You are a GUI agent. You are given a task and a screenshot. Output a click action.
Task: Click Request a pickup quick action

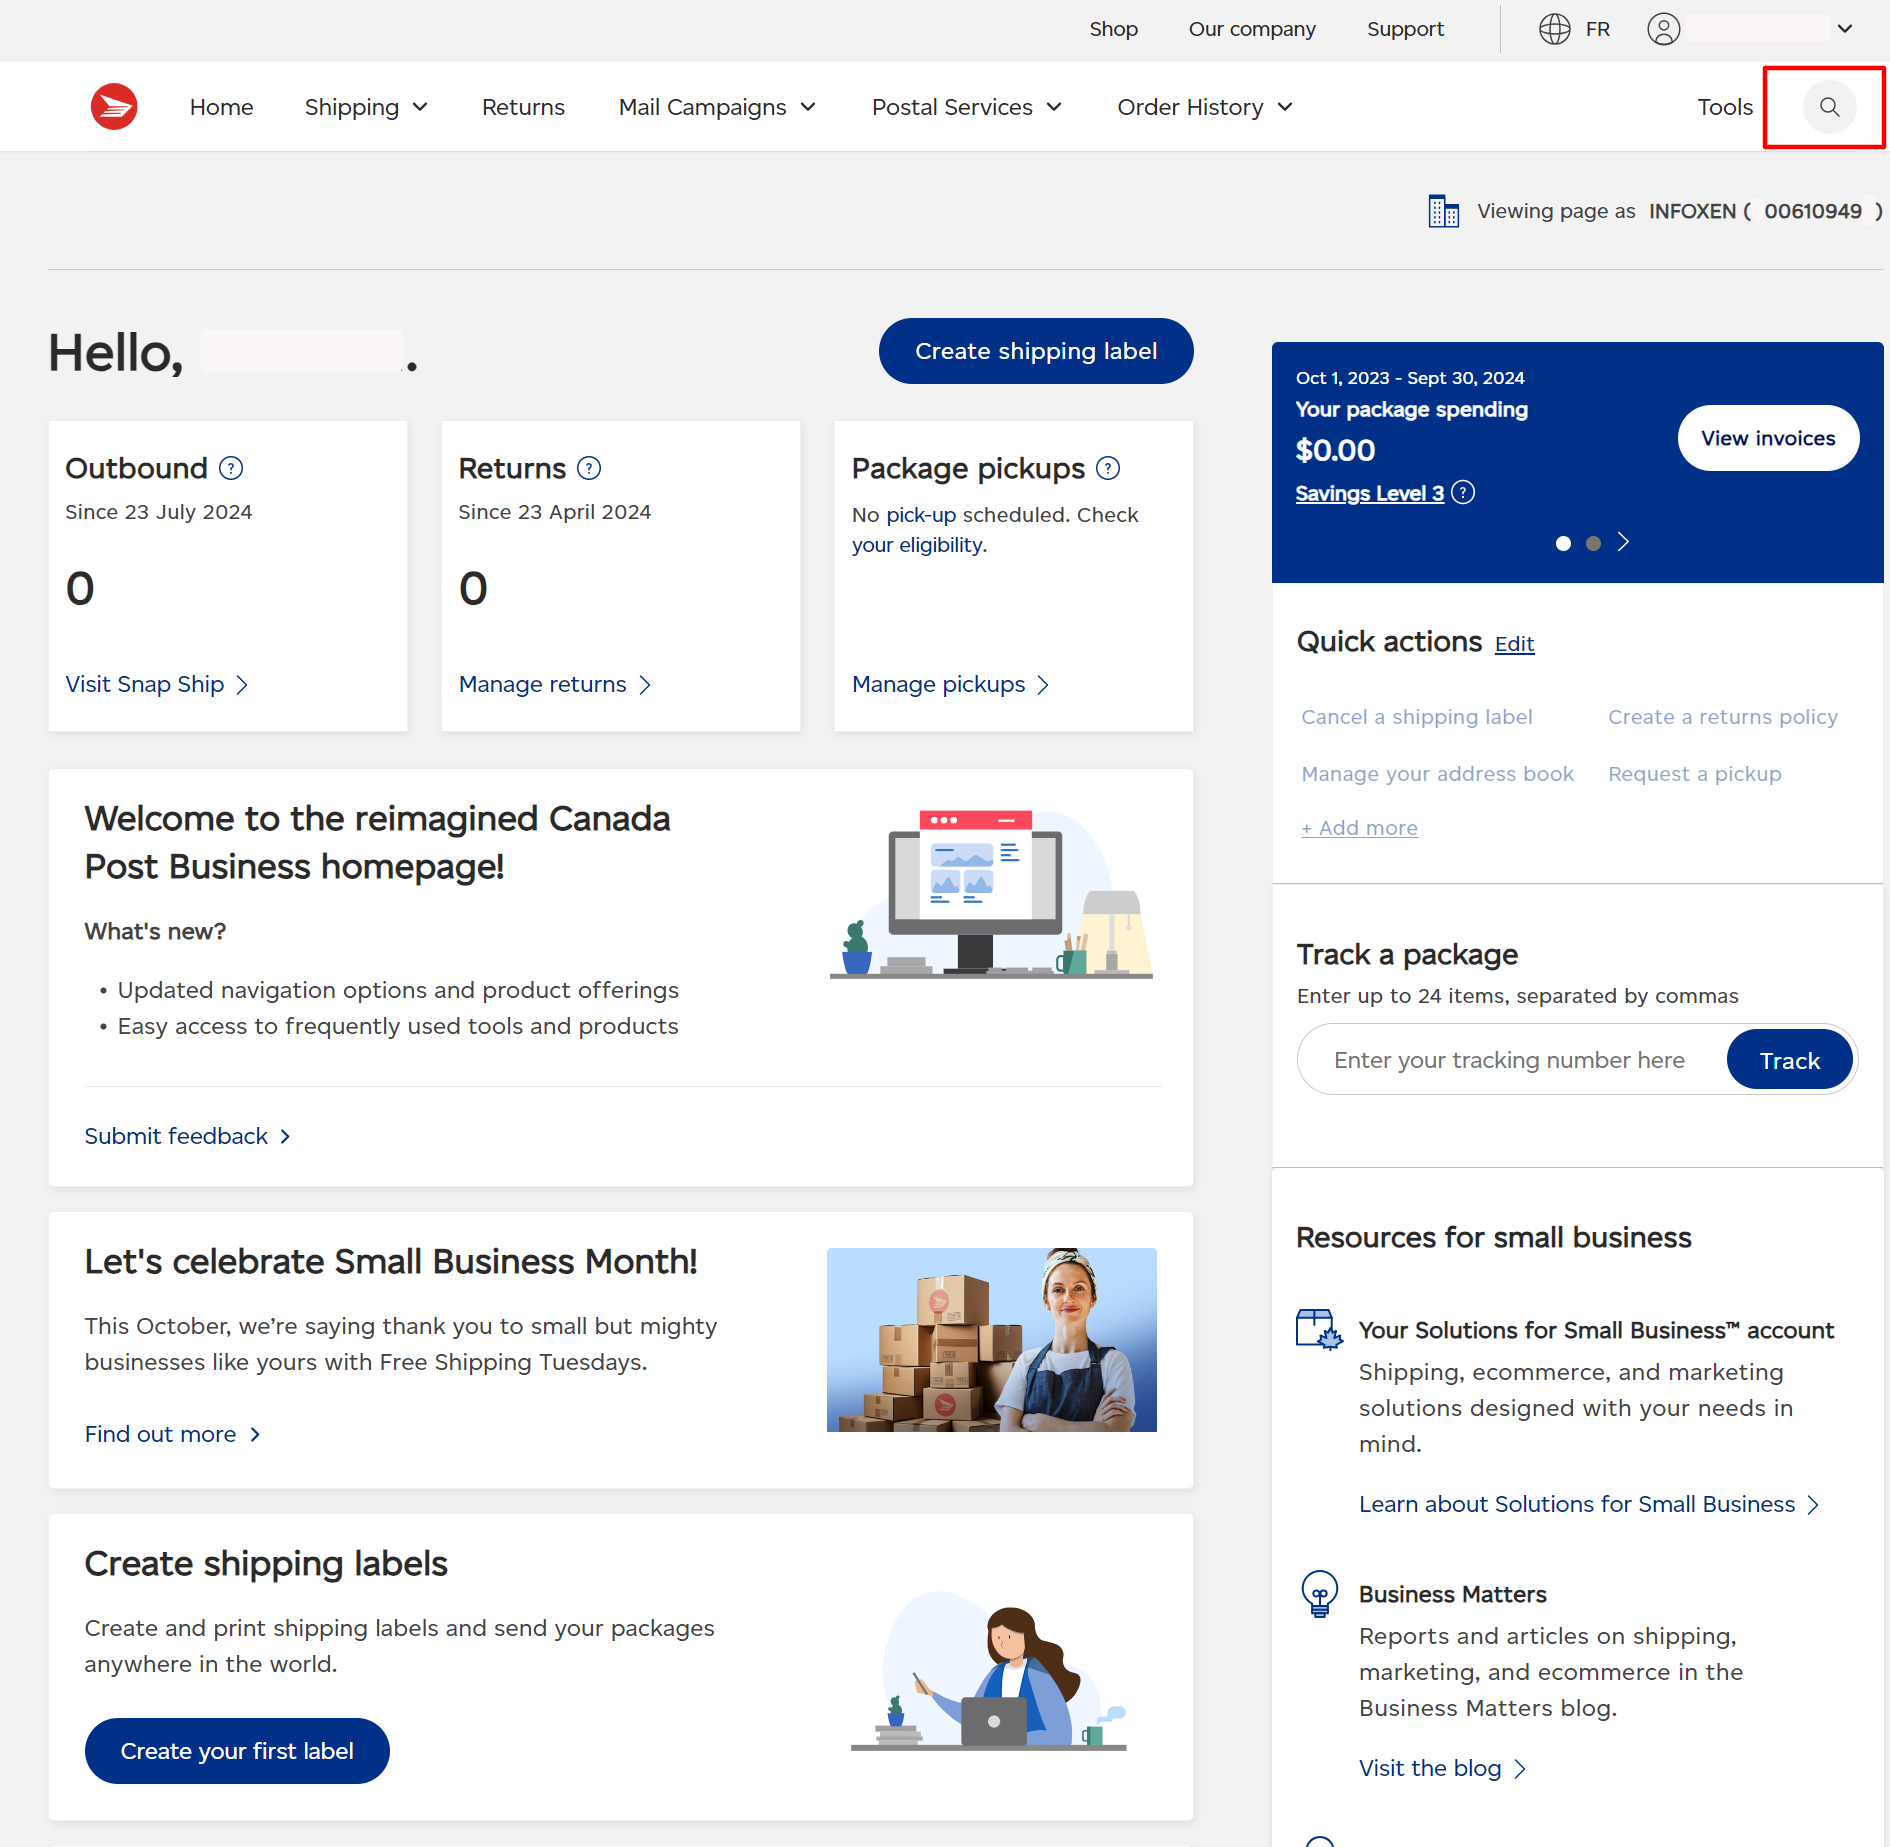[1694, 774]
